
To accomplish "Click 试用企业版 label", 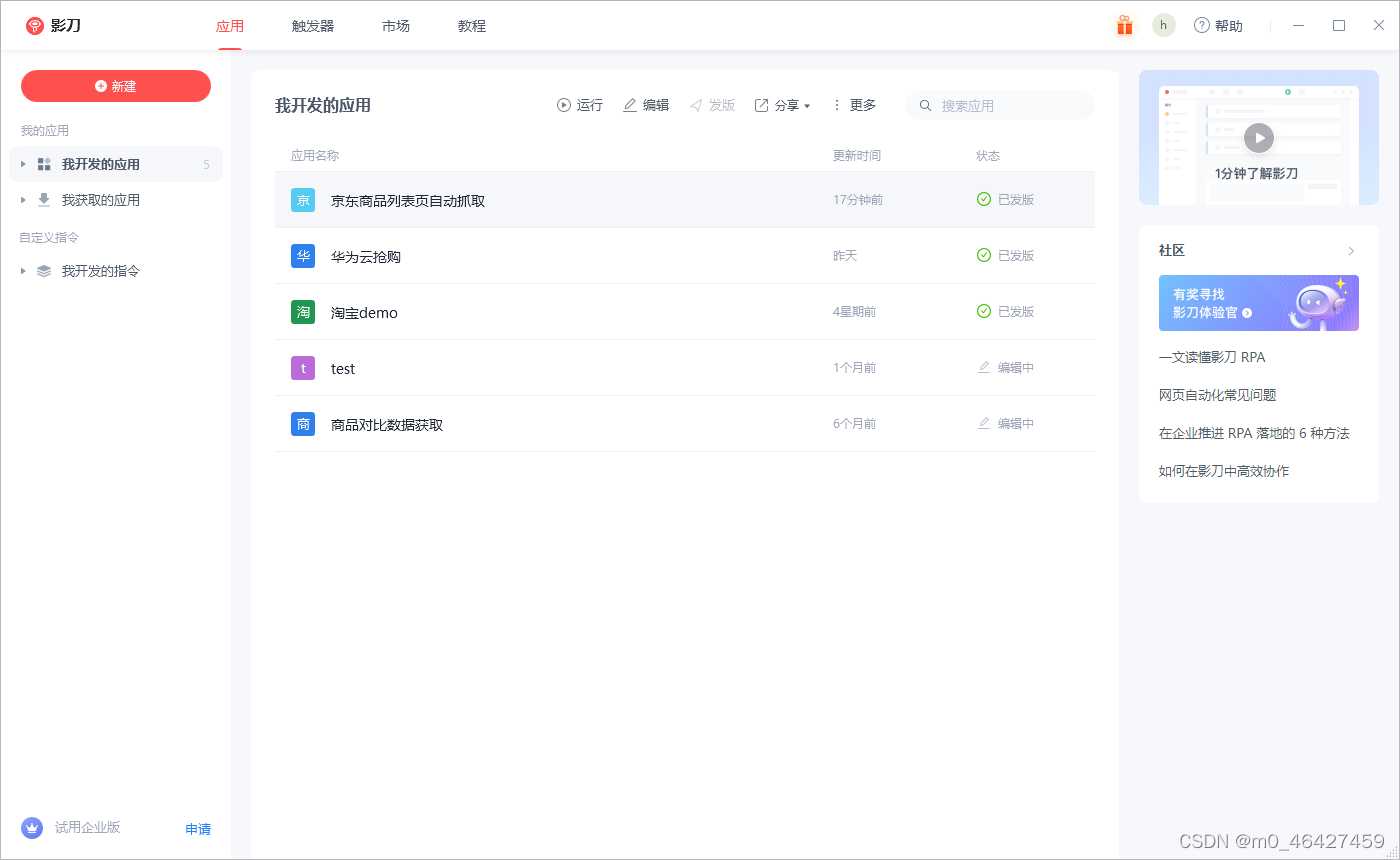I will click(x=88, y=828).
